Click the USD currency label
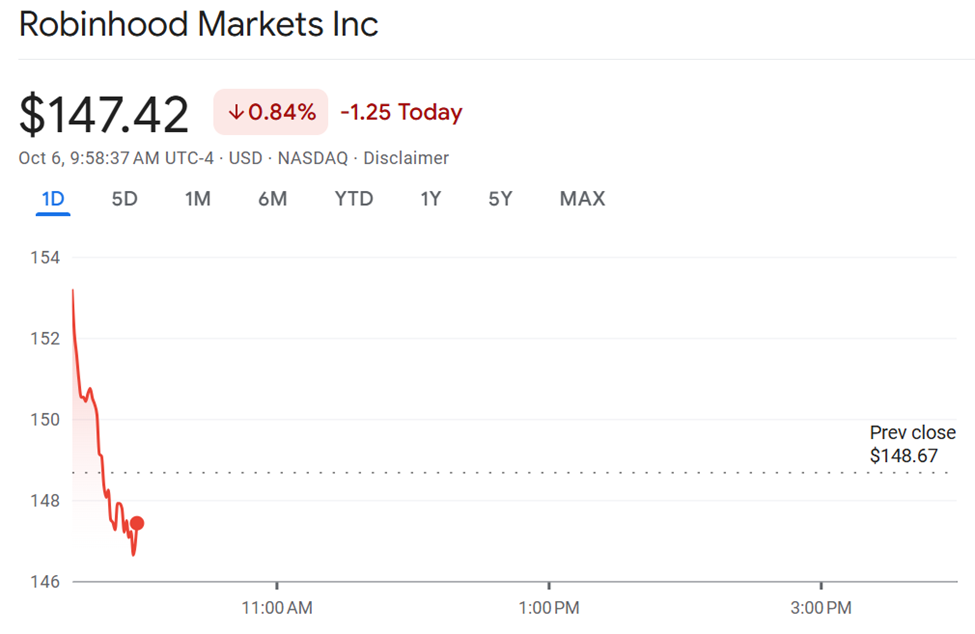975x634 pixels. [x=245, y=158]
